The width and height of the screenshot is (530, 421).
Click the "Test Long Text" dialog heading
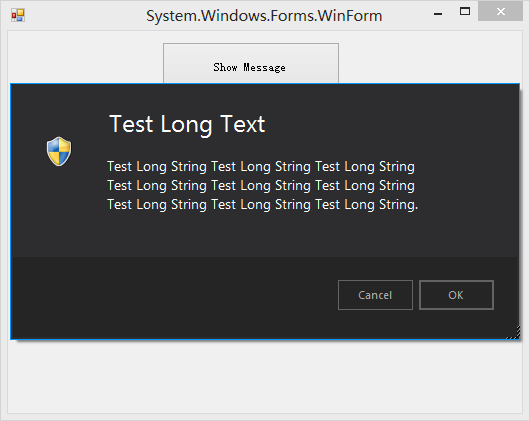coord(187,125)
